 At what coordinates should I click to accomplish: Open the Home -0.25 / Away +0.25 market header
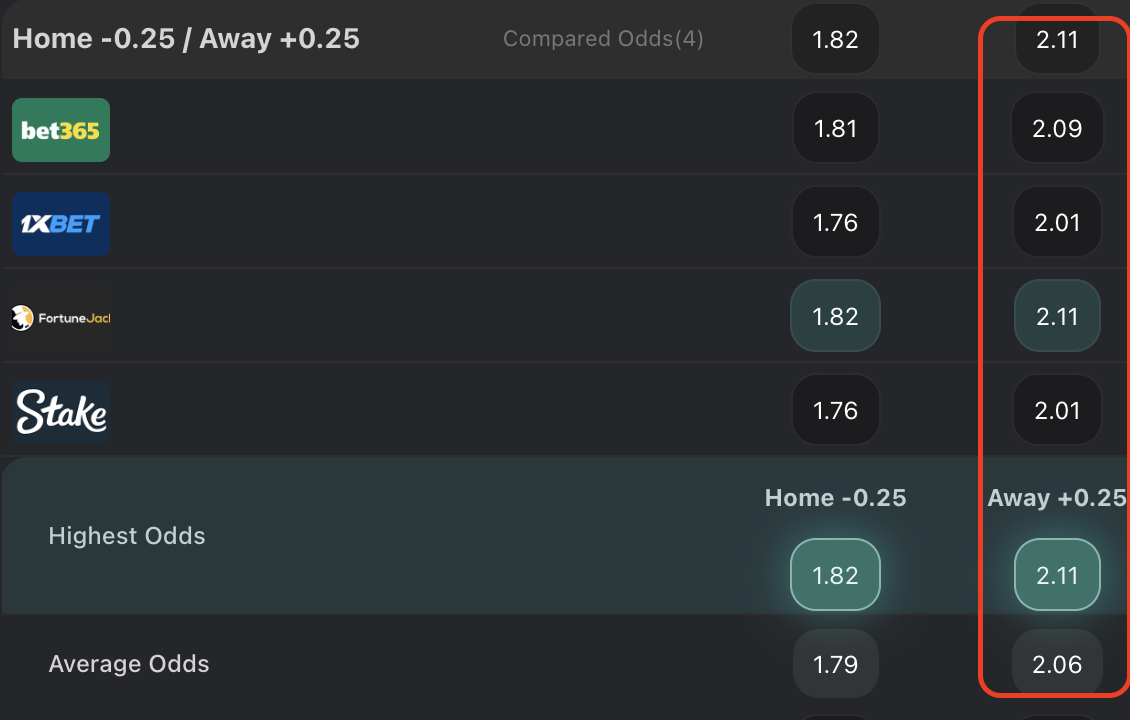pos(185,38)
